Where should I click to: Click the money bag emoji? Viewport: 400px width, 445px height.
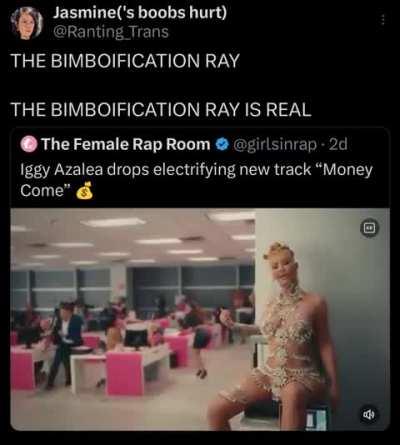(x=84, y=191)
